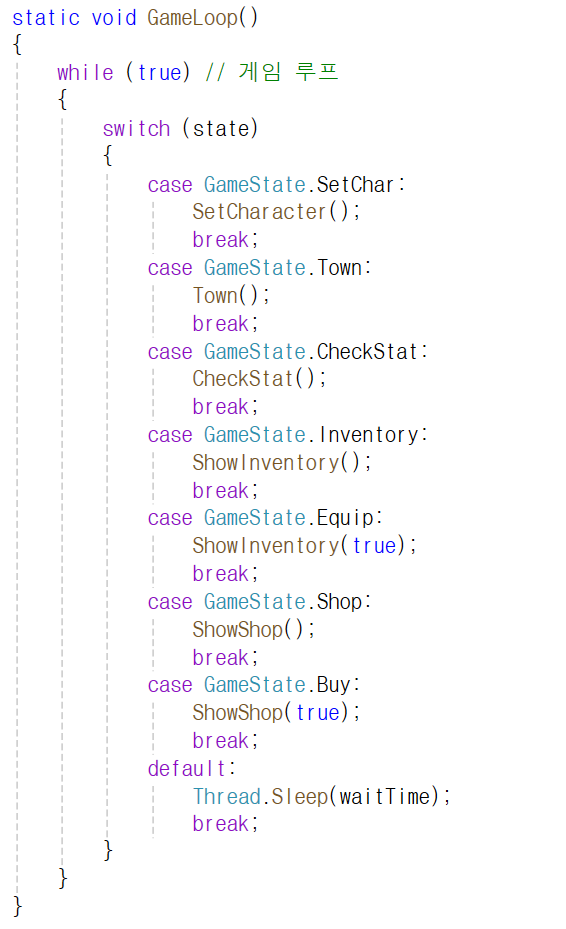Click GameState.Equip case label

click(289, 518)
